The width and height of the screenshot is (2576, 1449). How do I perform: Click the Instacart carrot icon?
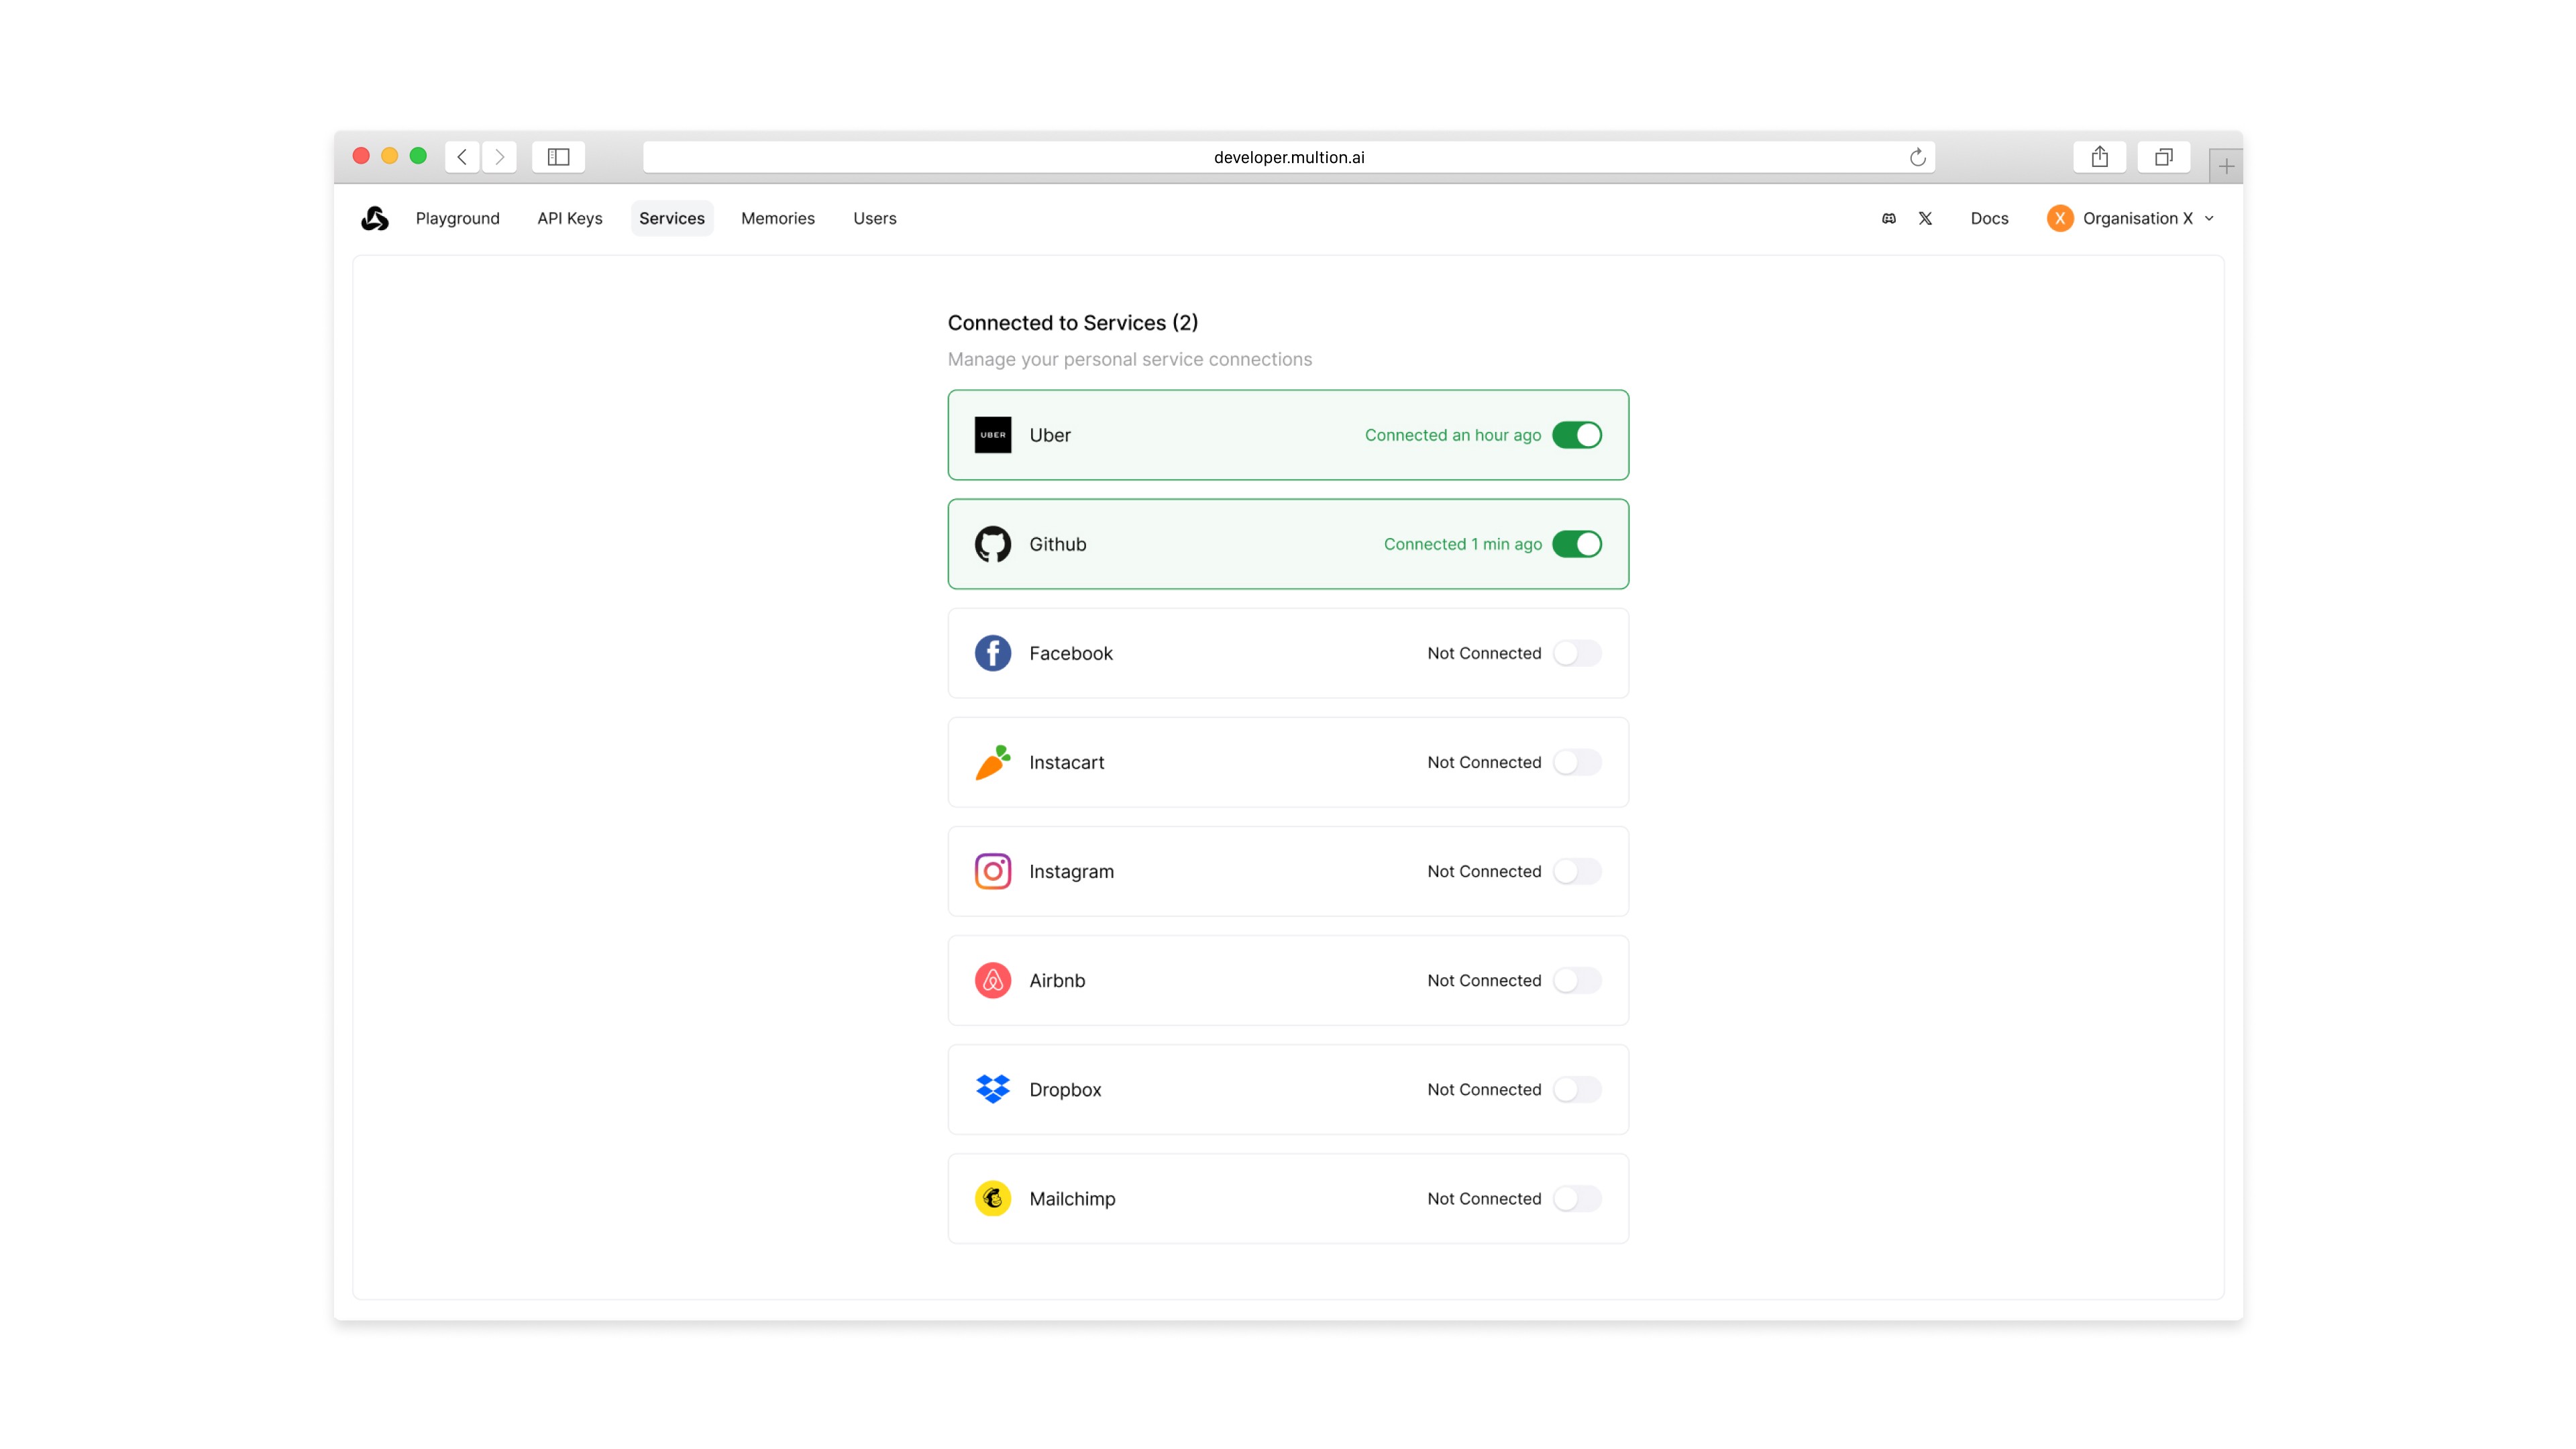point(993,762)
